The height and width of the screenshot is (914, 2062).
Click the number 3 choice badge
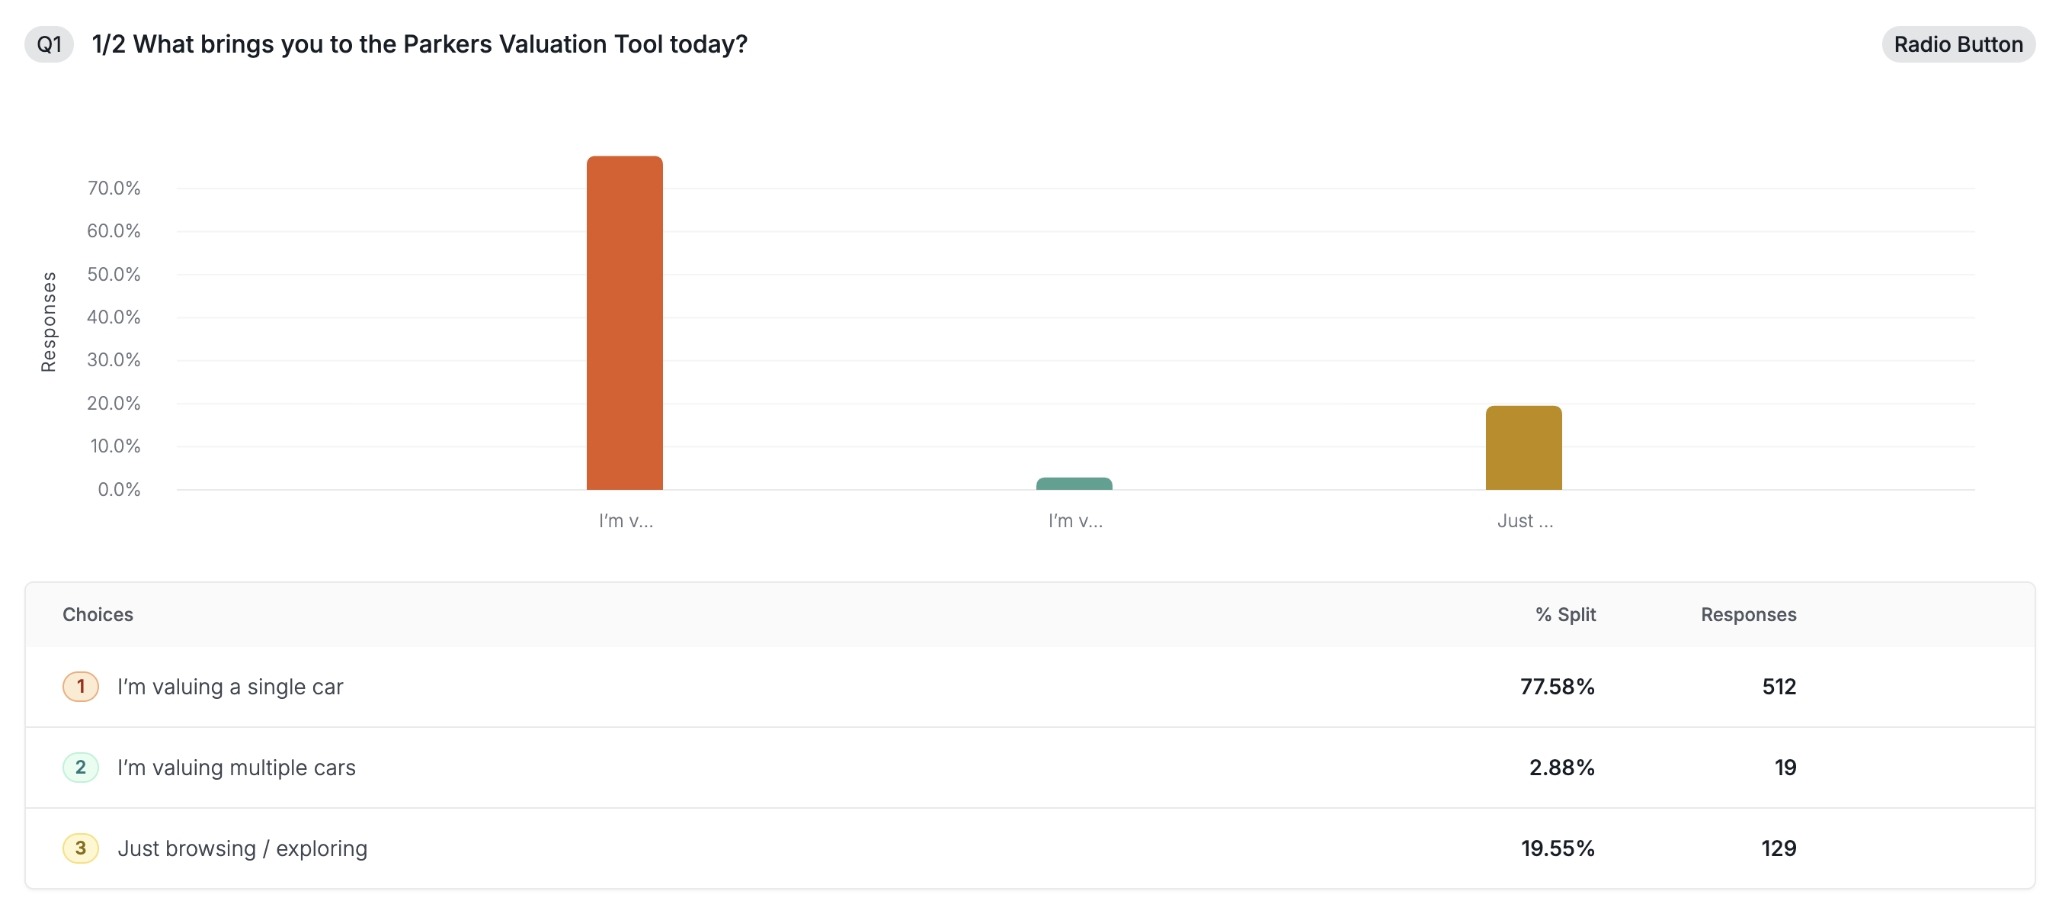coord(80,849)
